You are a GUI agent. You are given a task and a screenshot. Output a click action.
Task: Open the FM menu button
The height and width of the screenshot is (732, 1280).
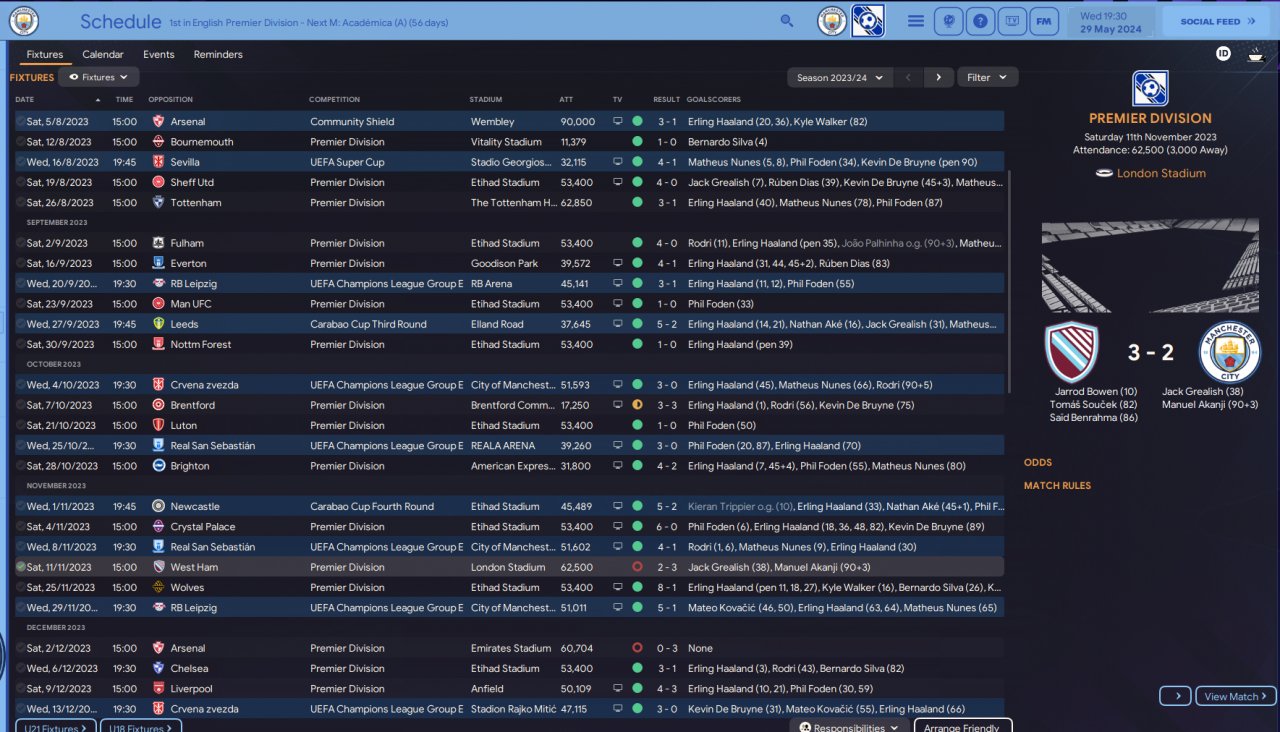(1044, 21)
